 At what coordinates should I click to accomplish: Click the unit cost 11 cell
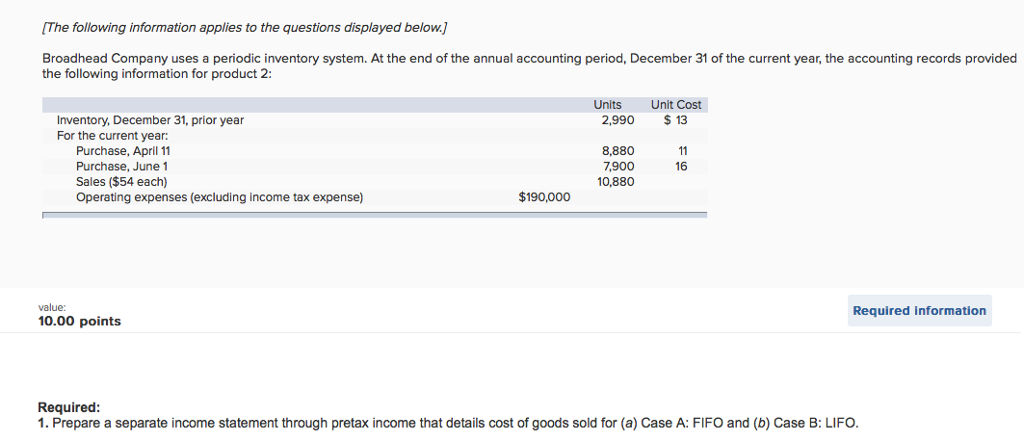click(x=681, y=151)
